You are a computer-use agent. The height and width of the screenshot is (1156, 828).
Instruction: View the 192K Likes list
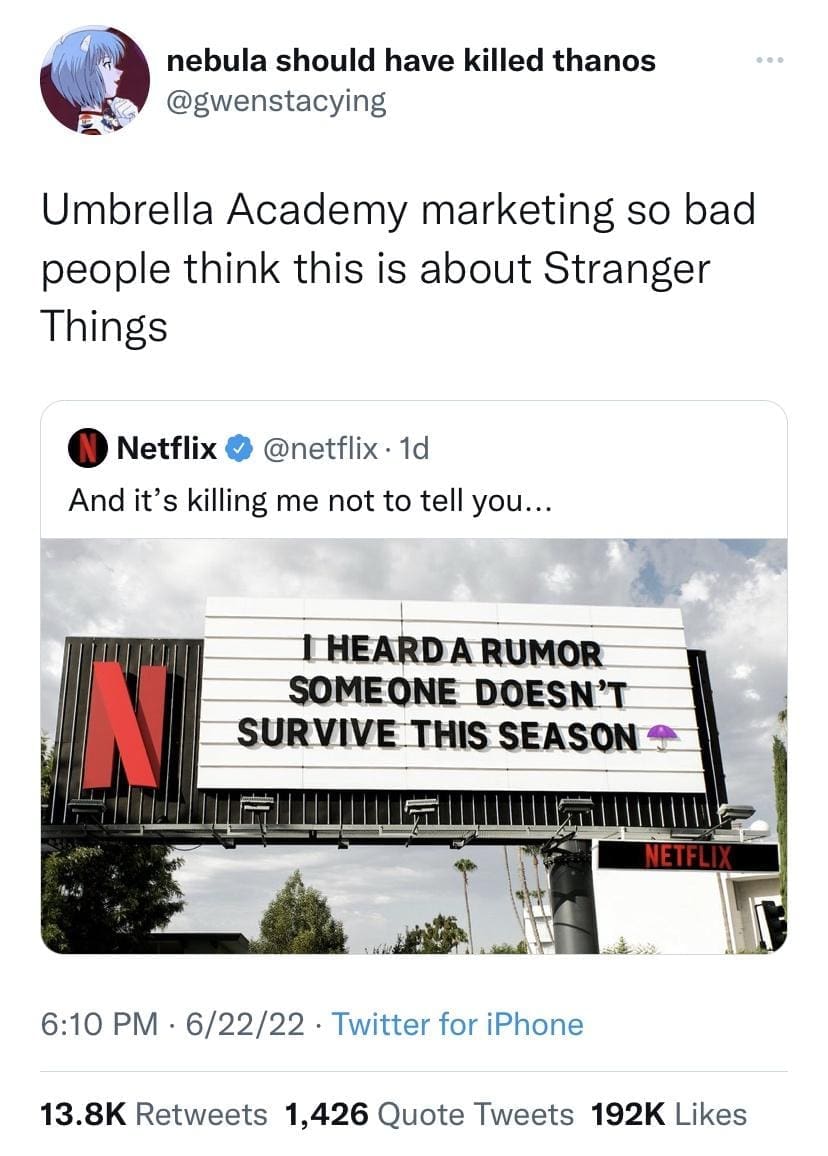click(x=669, y=1114)
